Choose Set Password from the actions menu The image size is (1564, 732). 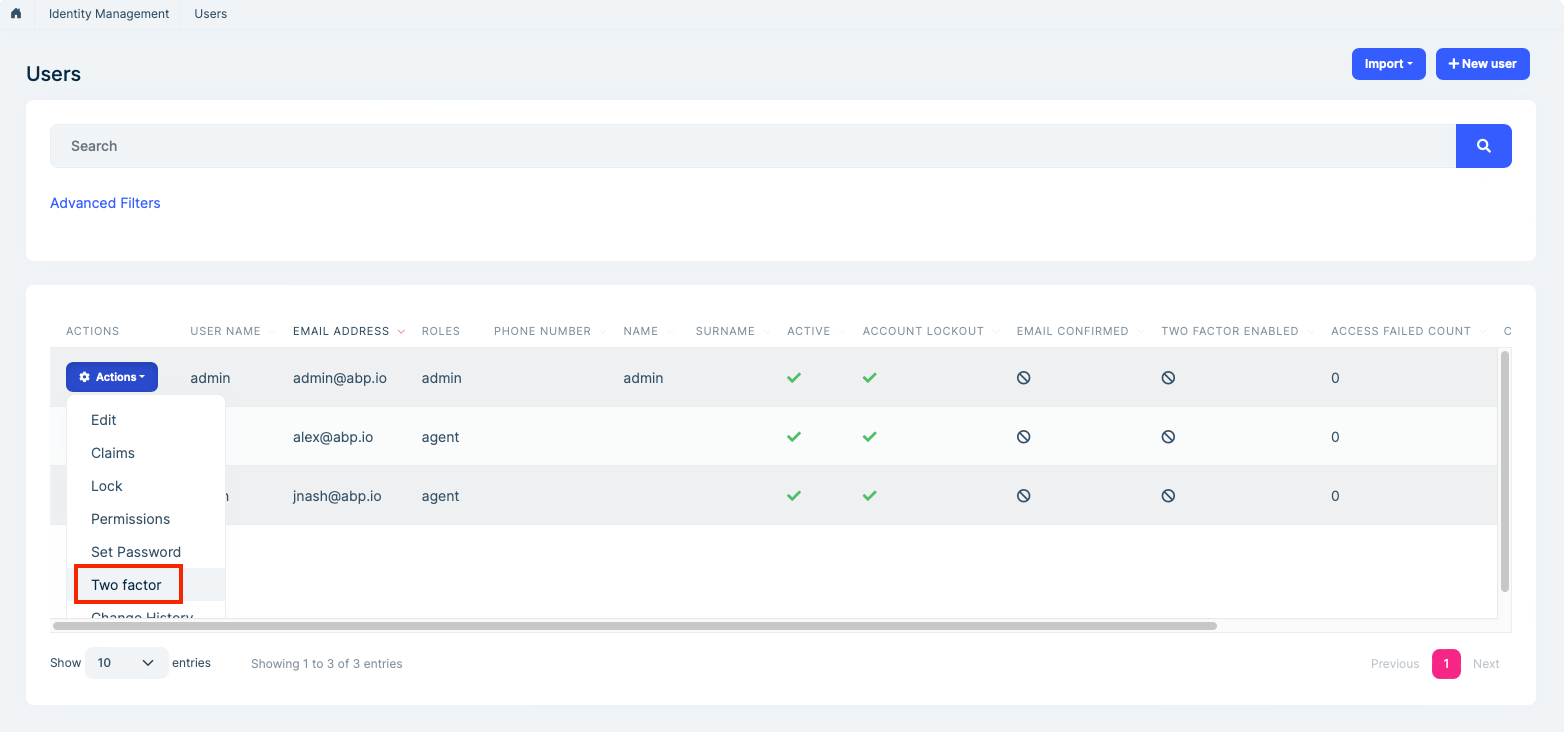[136, 551]
